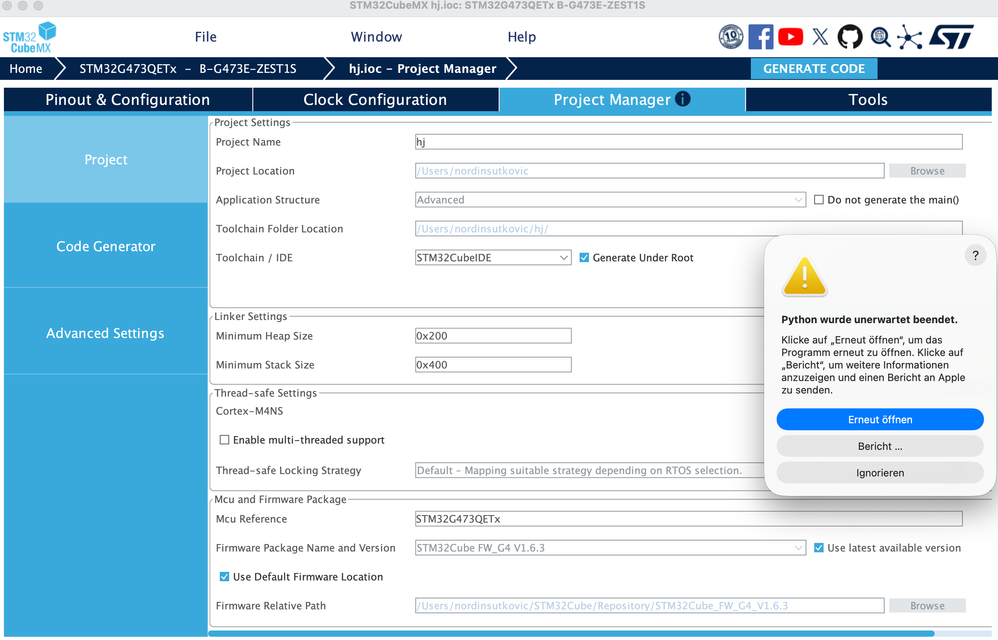Open the Facebook icon link
This screenshot has width=998, height=640.
point(761,37)
